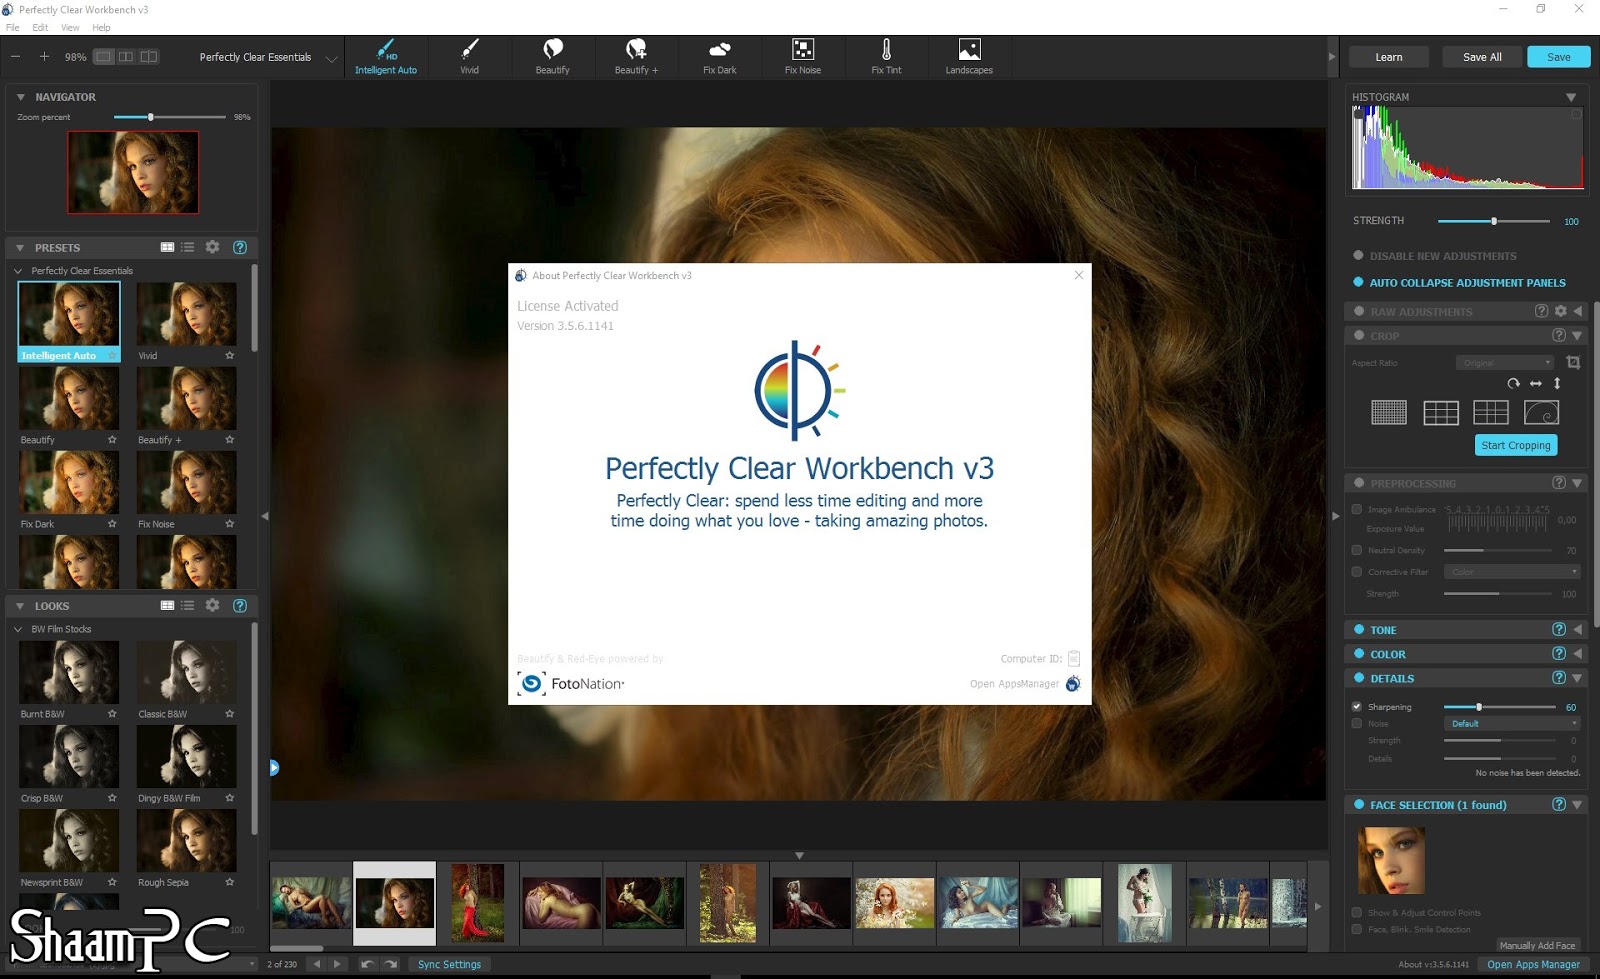Screen dimensions: 1600x979
Task: Toggle Image Ambulance checkbox
Action: point(1357,509)
